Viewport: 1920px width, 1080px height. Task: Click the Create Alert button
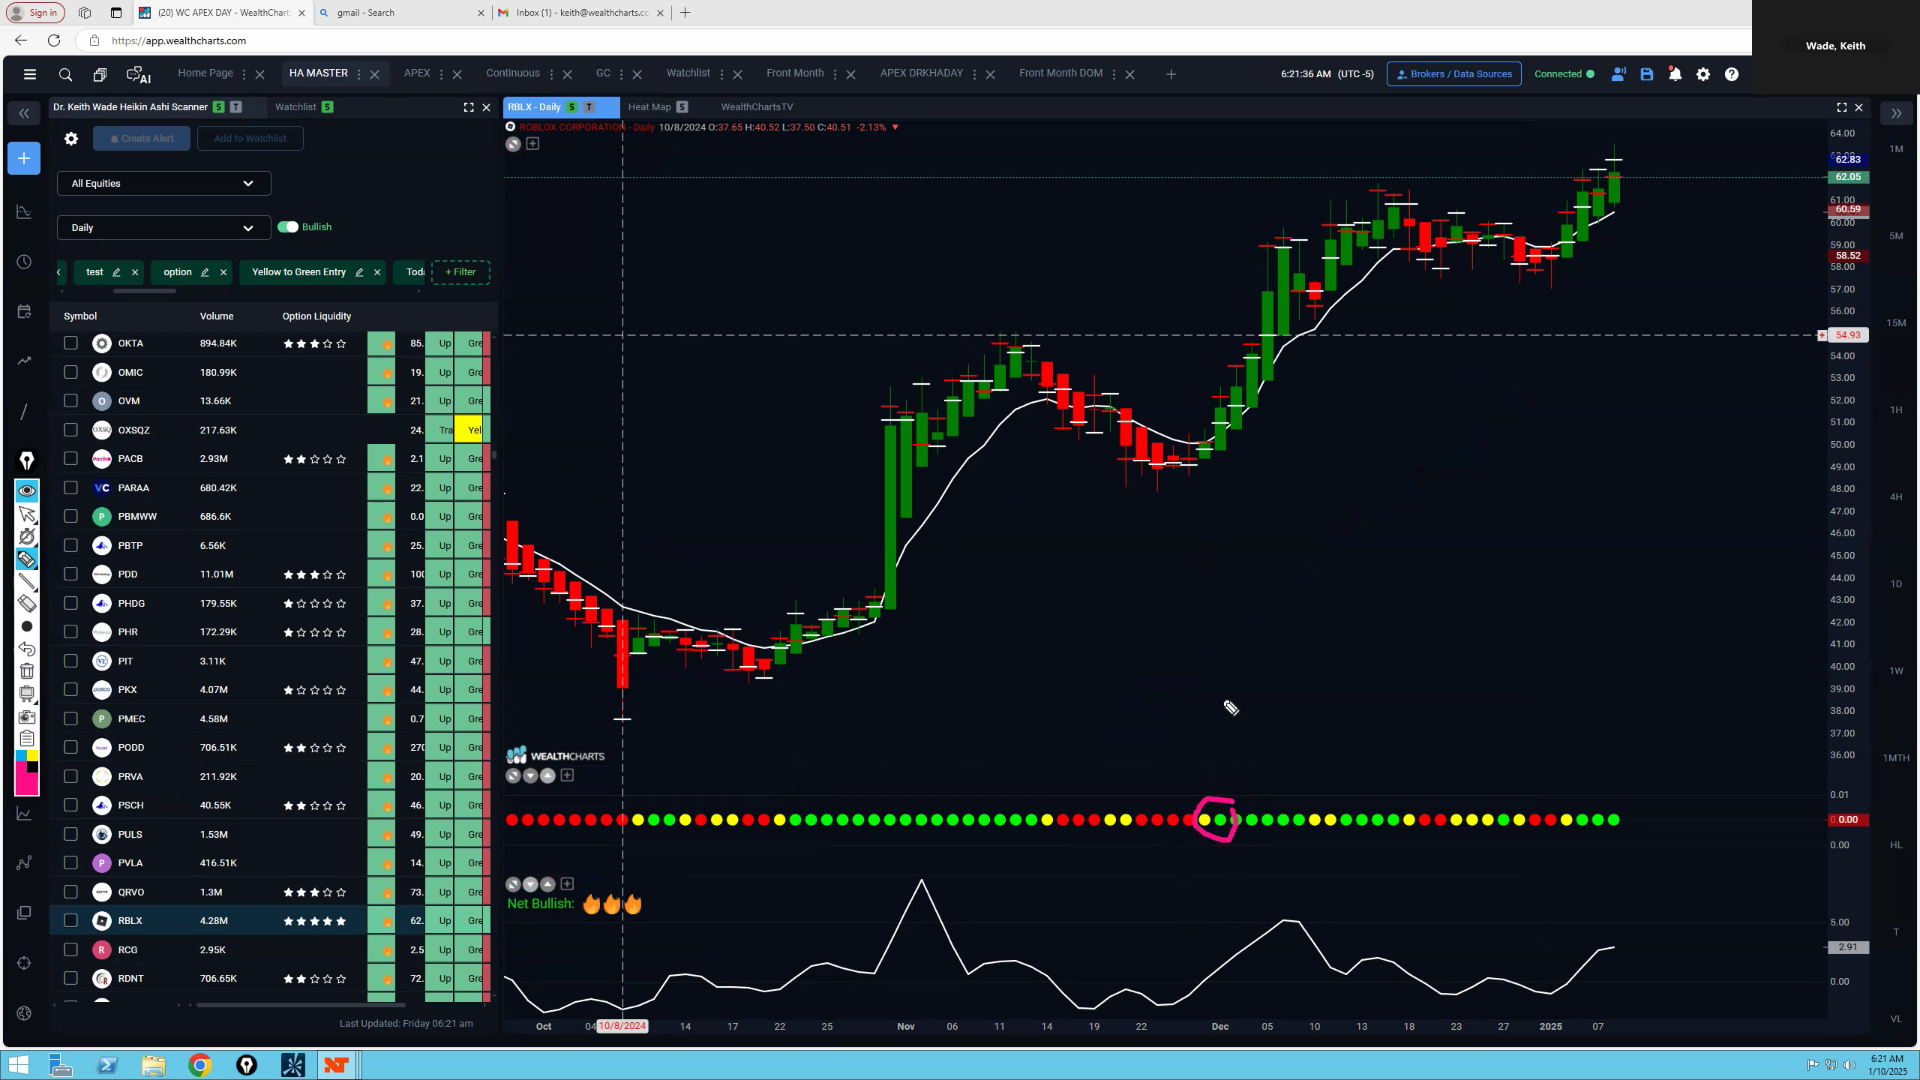142,139
